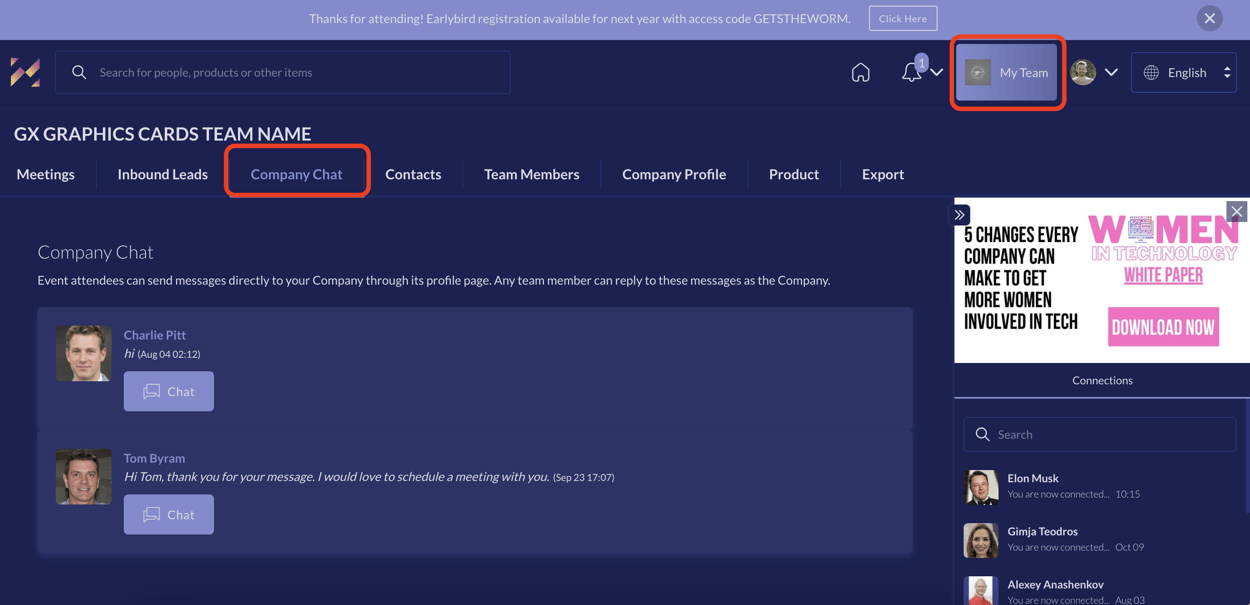This screenshot has height=605, width=1250.
Task: Click Tom Byram's profile photo
Action: point(84,476)
